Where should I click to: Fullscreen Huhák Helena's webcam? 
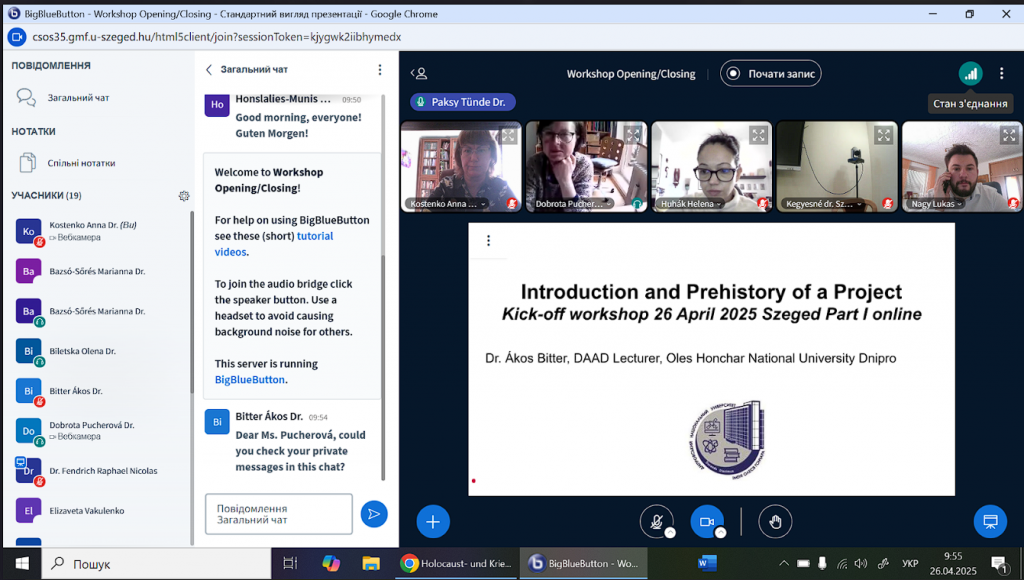pos(758,135)
